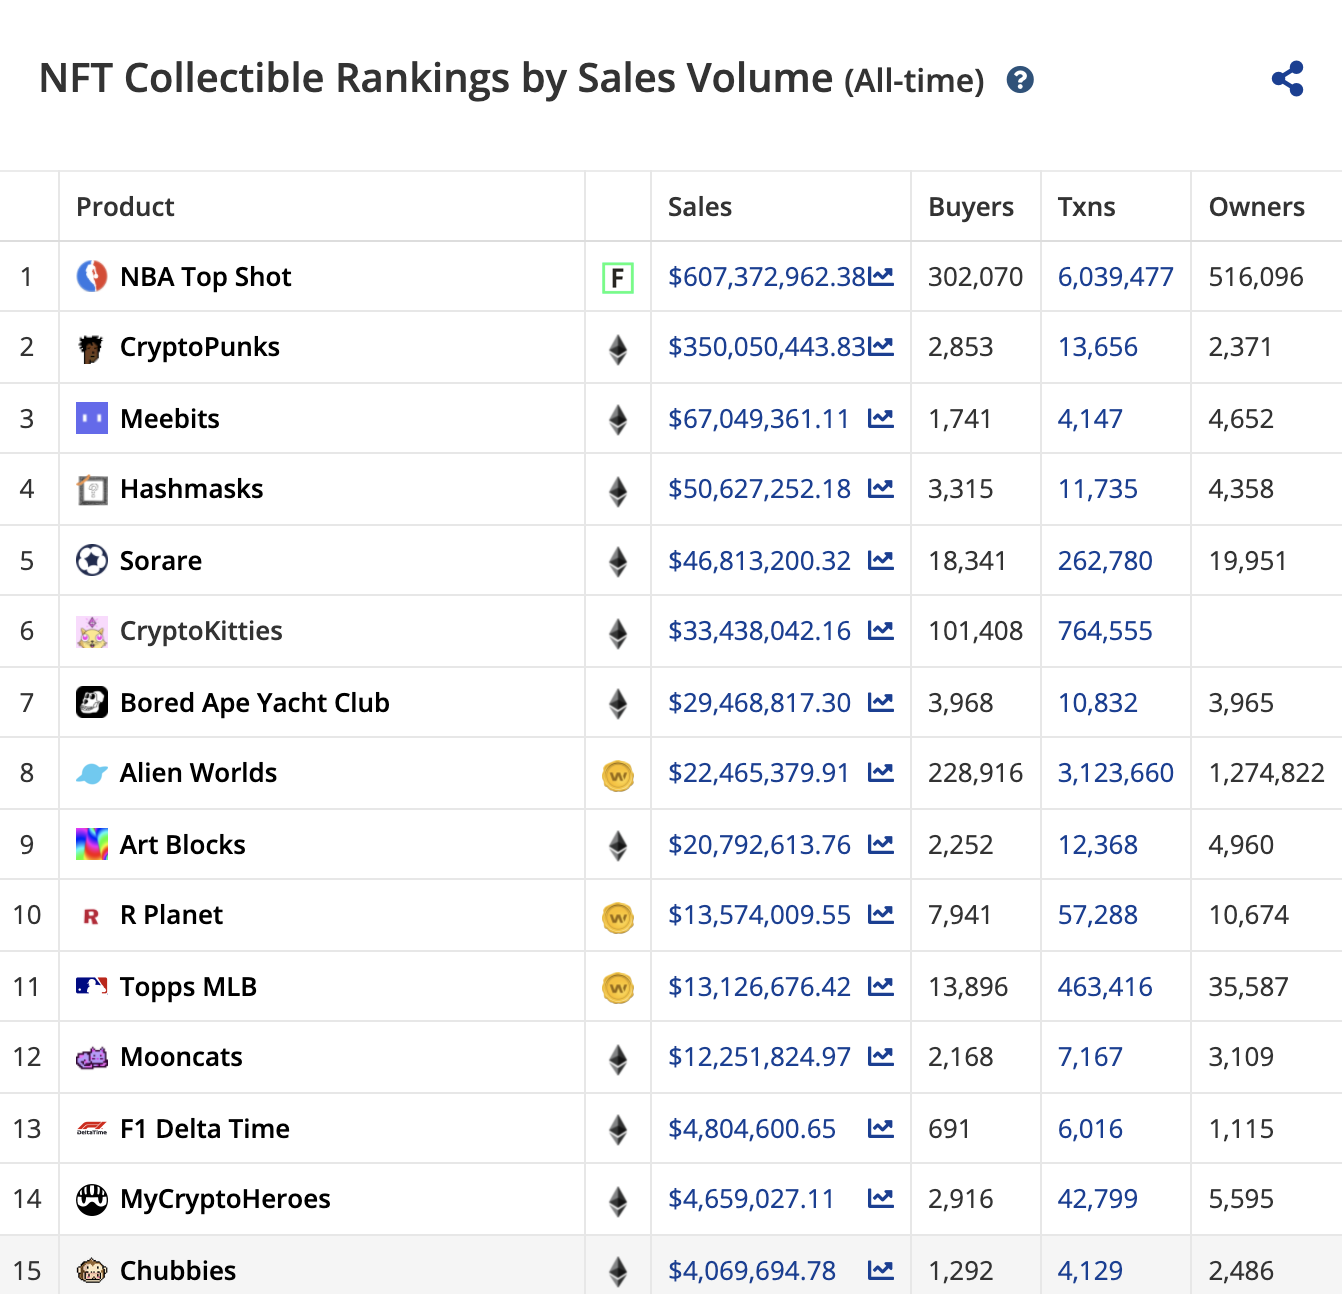Viewport: 1342px width, 1294px height.
Task: Sort by the Product column header
Action: 125,207
